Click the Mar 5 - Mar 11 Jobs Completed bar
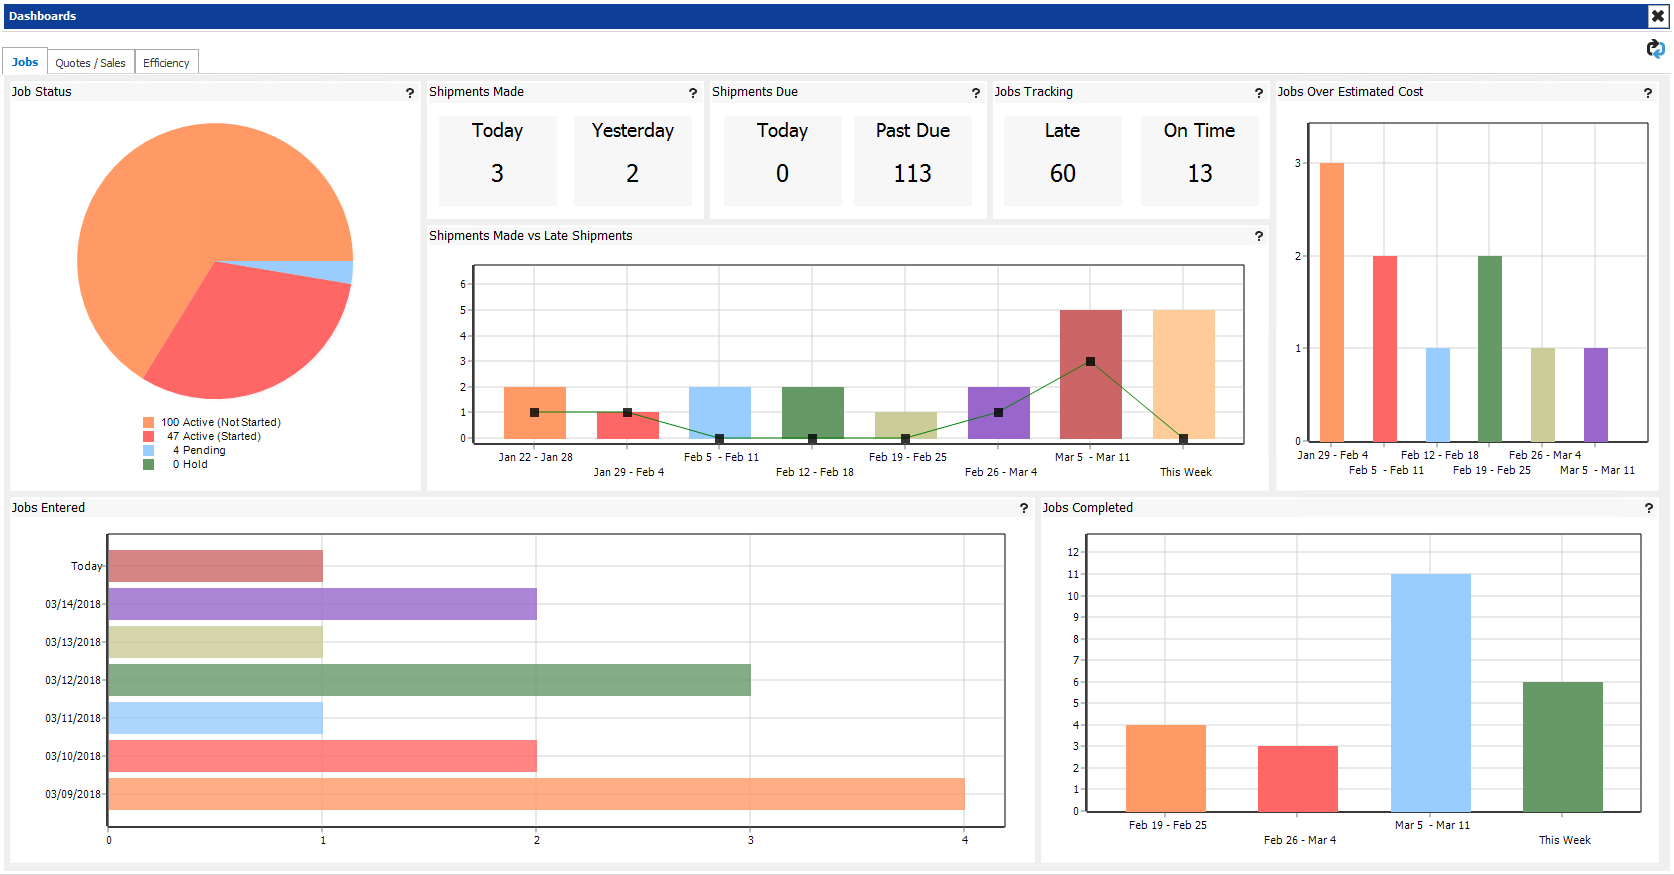Image resolution: width=1674 pixels, height=875 pixels. pos(1430,692)
